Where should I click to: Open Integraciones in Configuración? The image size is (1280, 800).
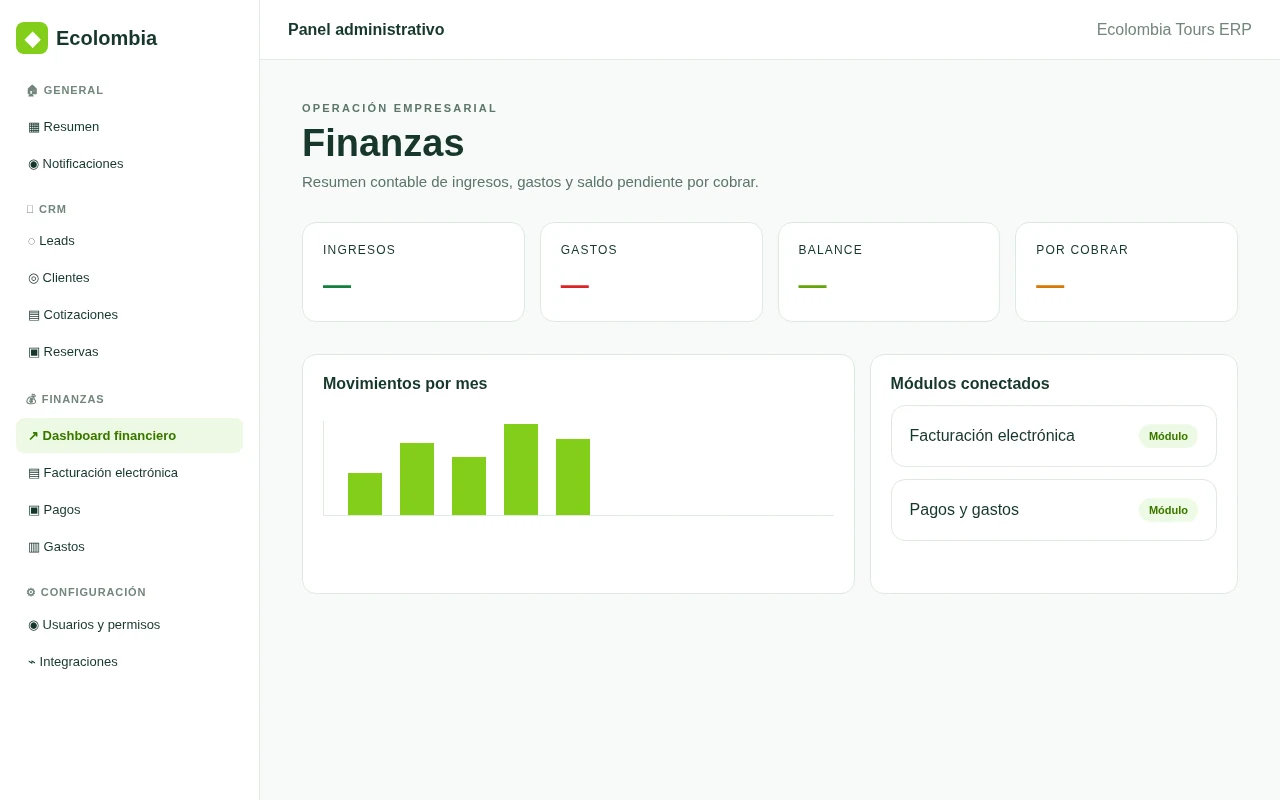coord(129,662)
